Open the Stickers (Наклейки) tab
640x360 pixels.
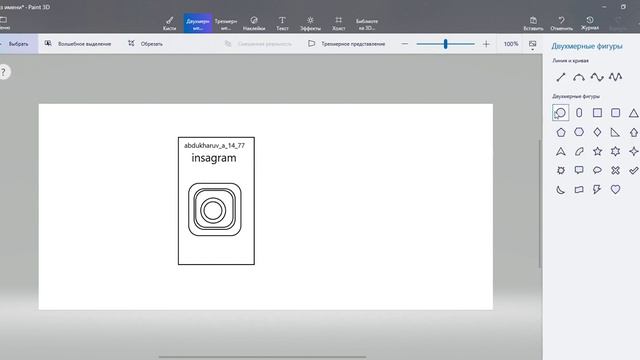[x=254, y=23]
